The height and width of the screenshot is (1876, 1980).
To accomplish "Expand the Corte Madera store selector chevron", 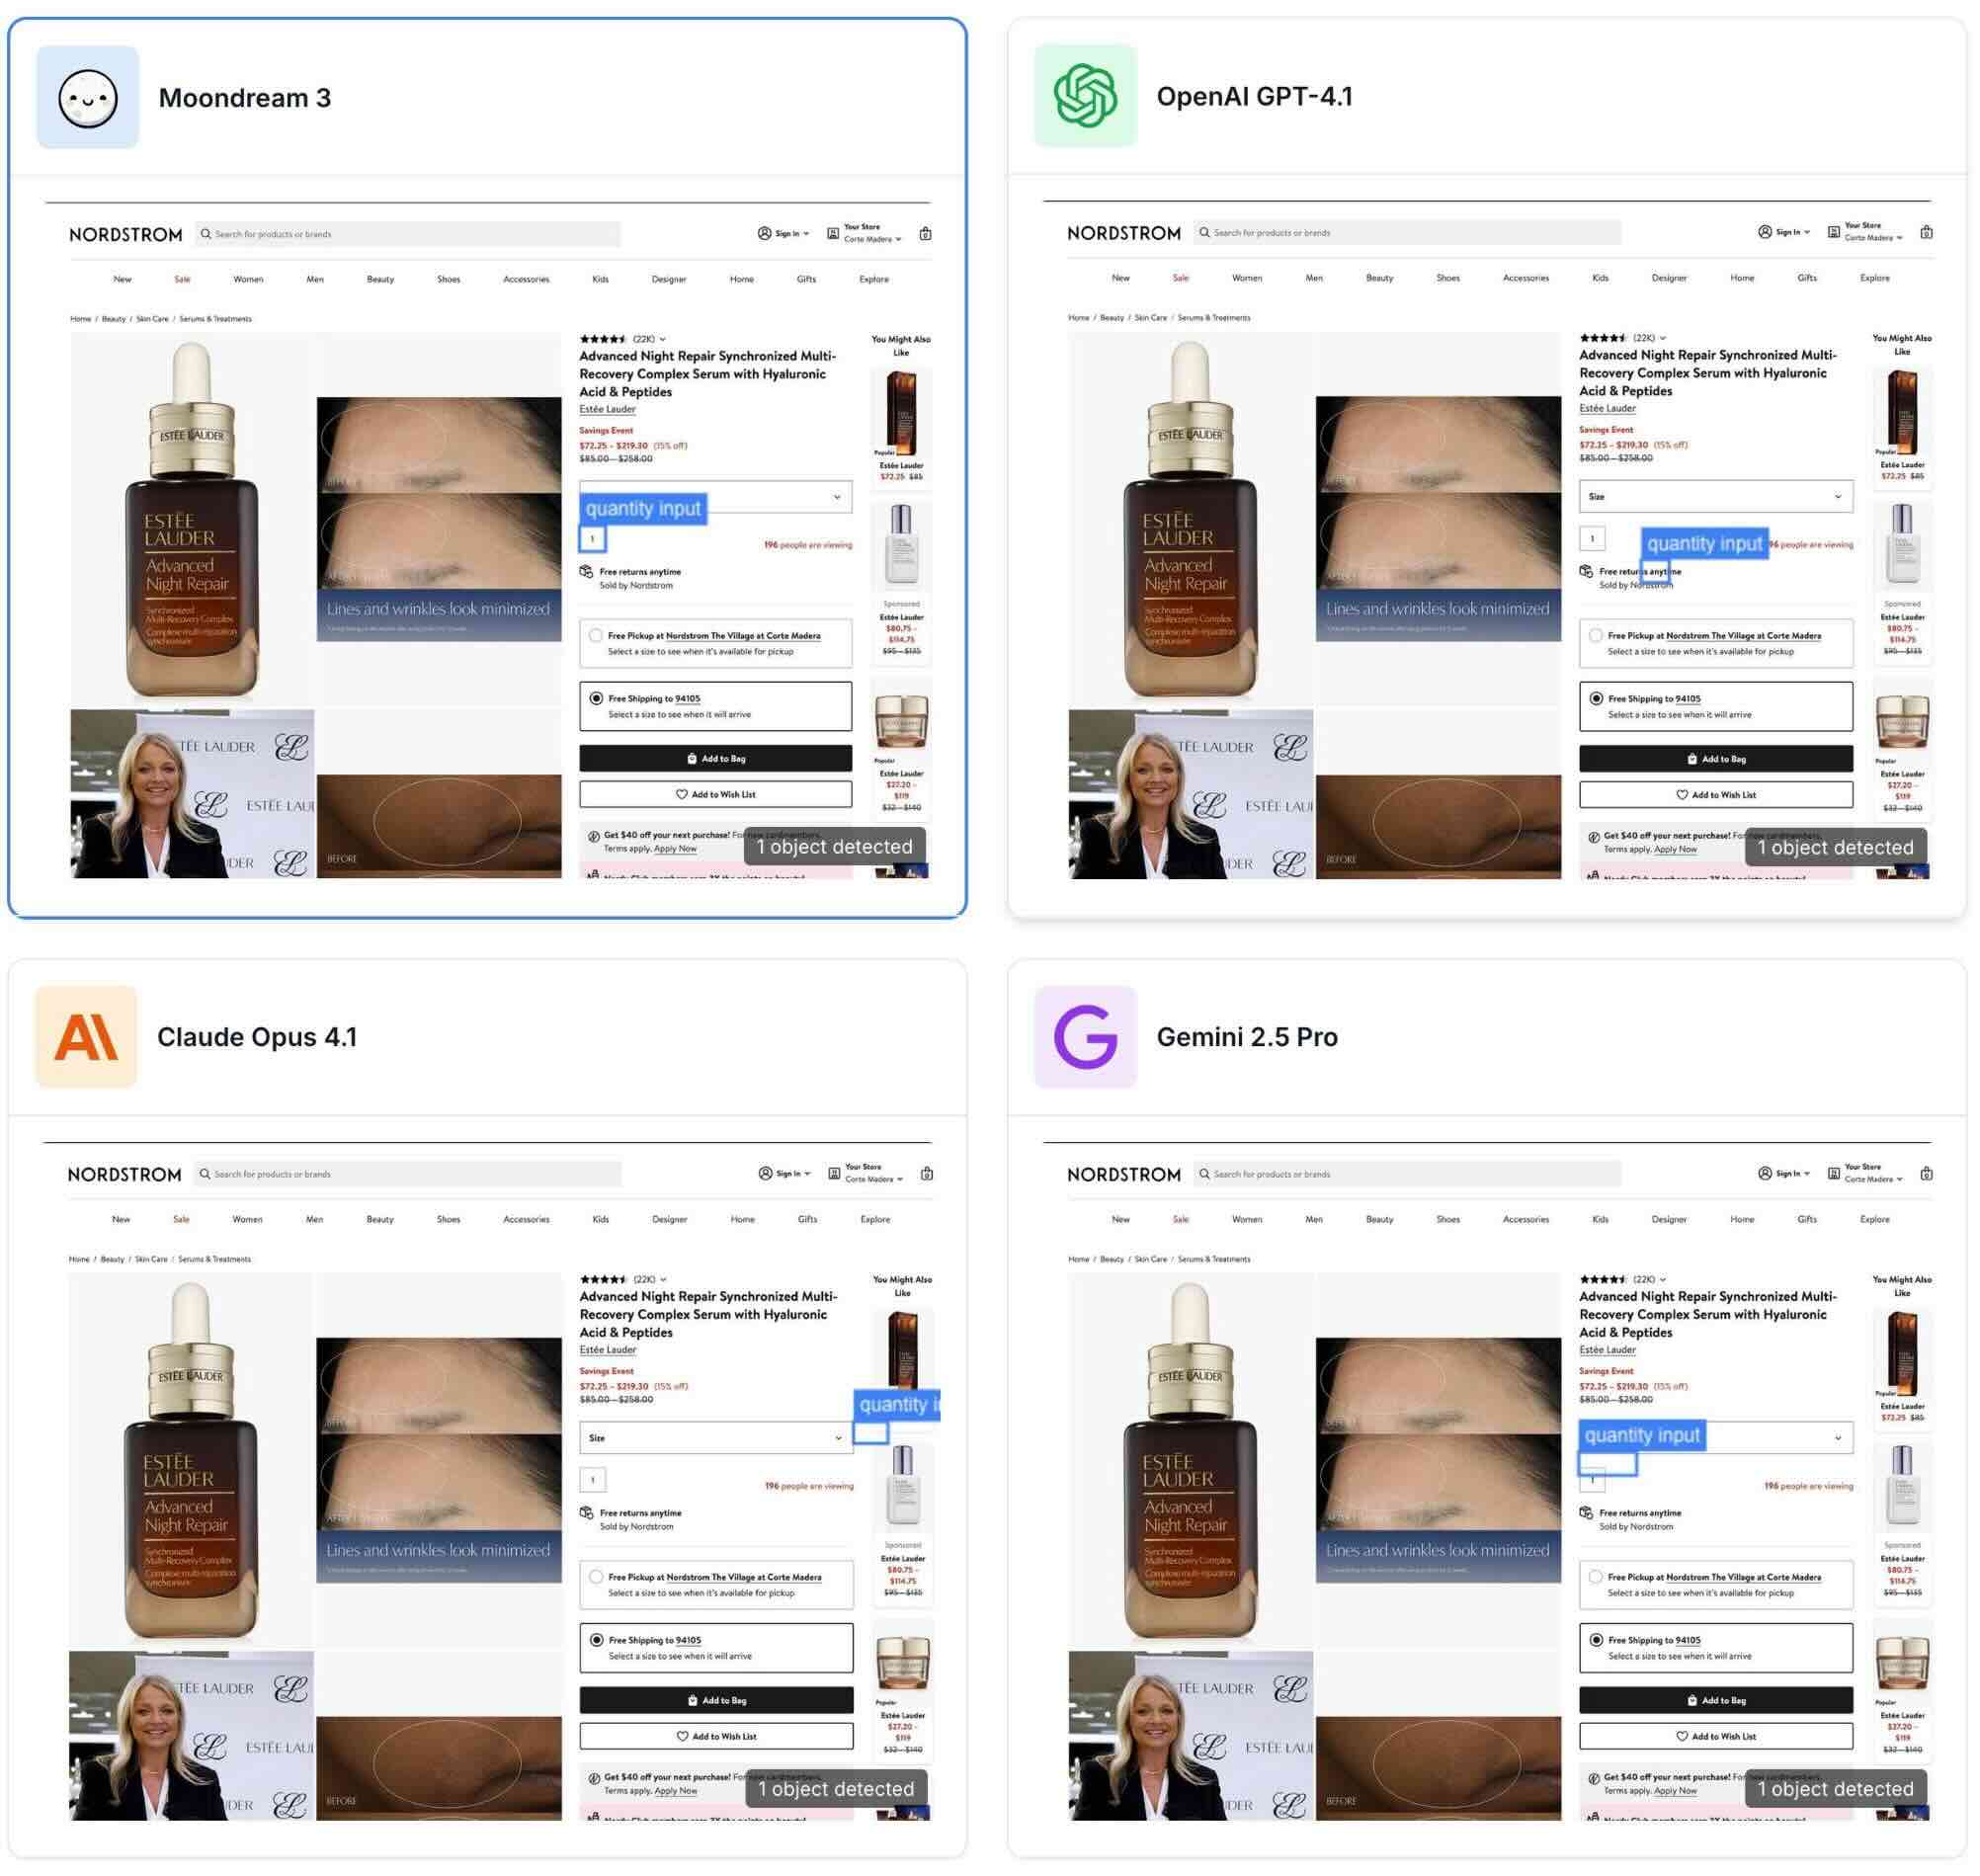I will point(899,240).
